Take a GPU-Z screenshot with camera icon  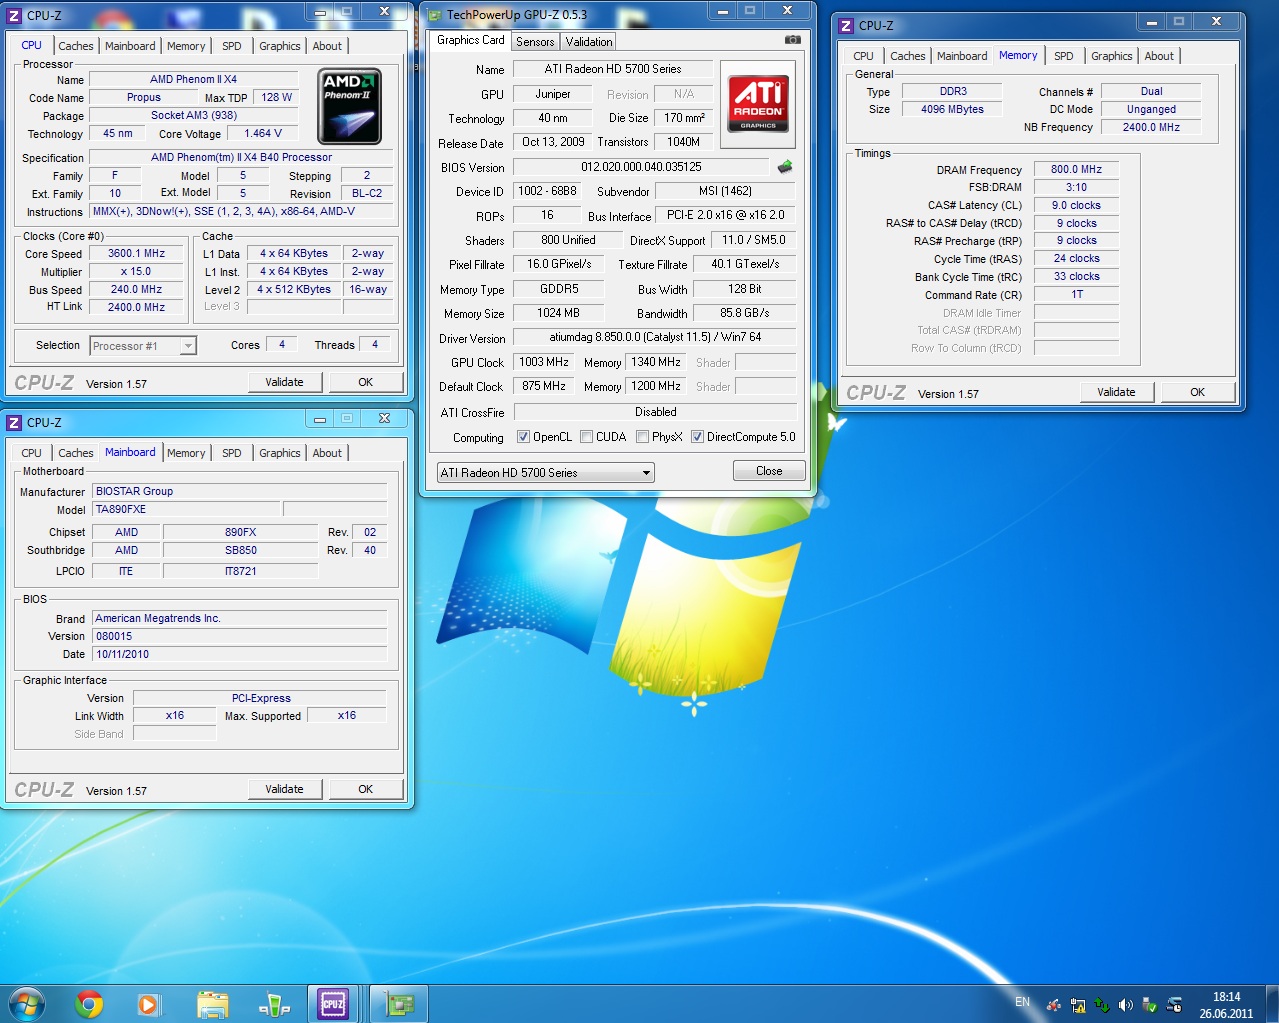point(793,40)
